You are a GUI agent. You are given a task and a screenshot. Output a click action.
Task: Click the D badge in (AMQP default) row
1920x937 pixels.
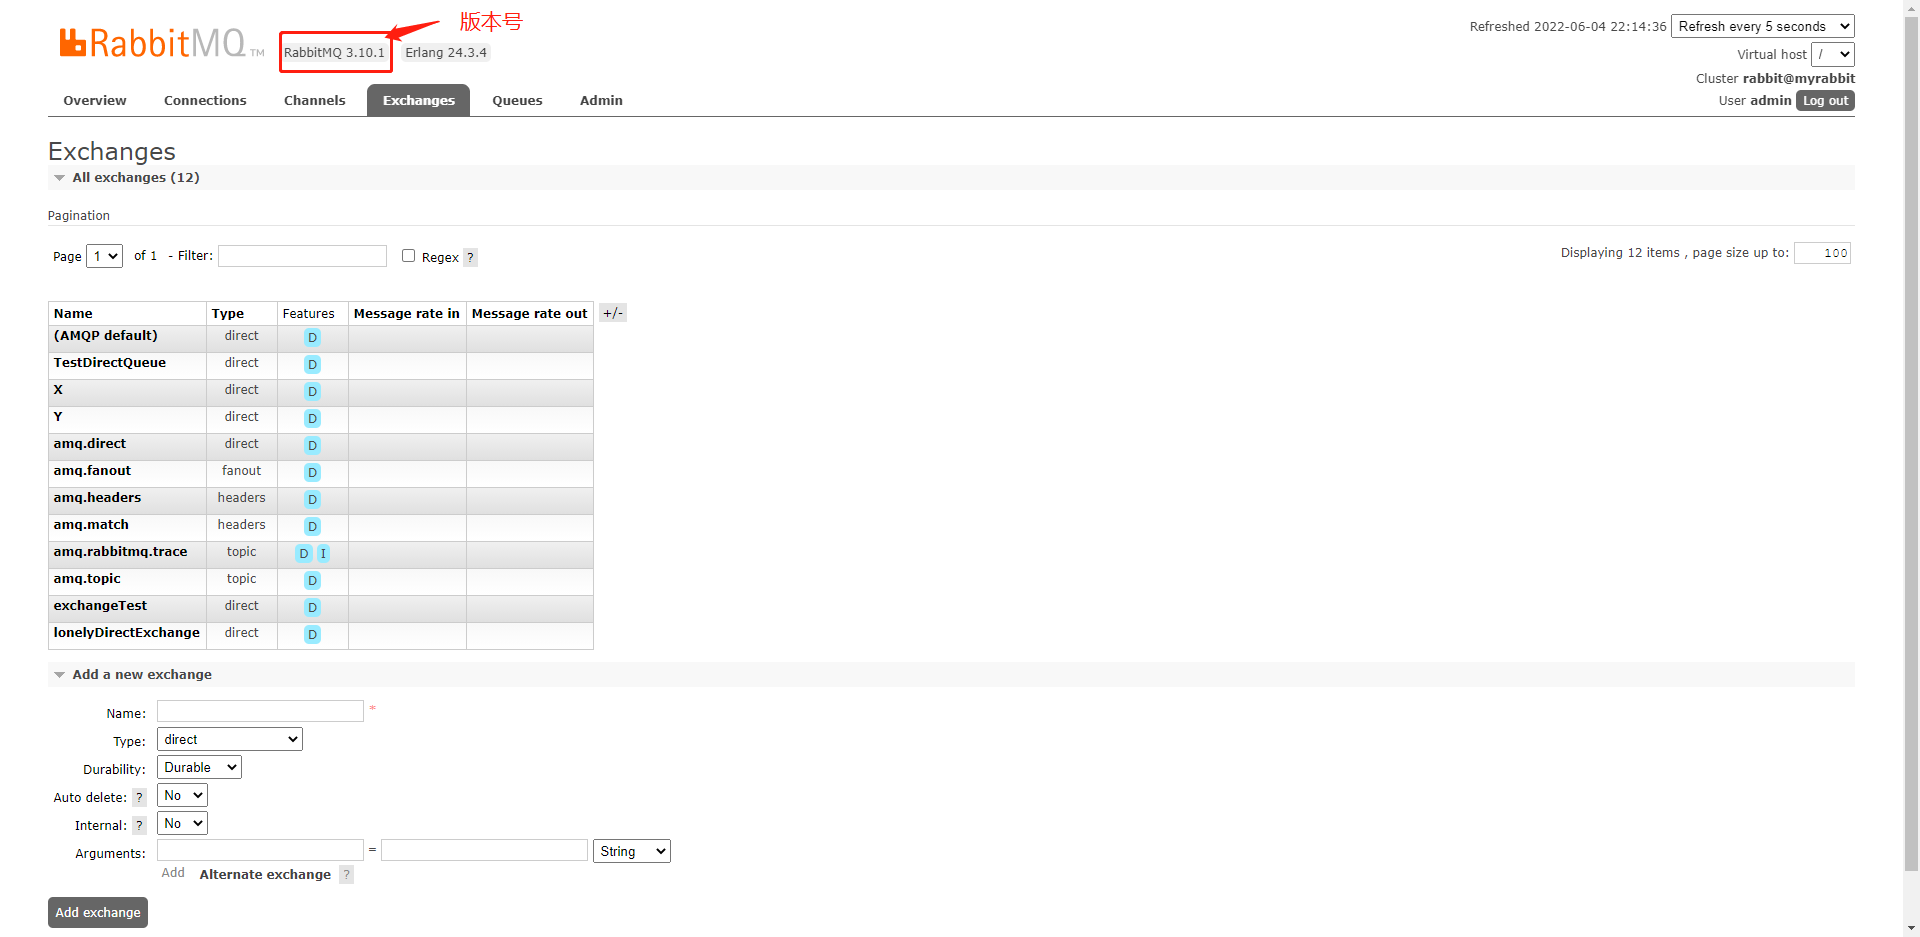click(x=312, y=338)
